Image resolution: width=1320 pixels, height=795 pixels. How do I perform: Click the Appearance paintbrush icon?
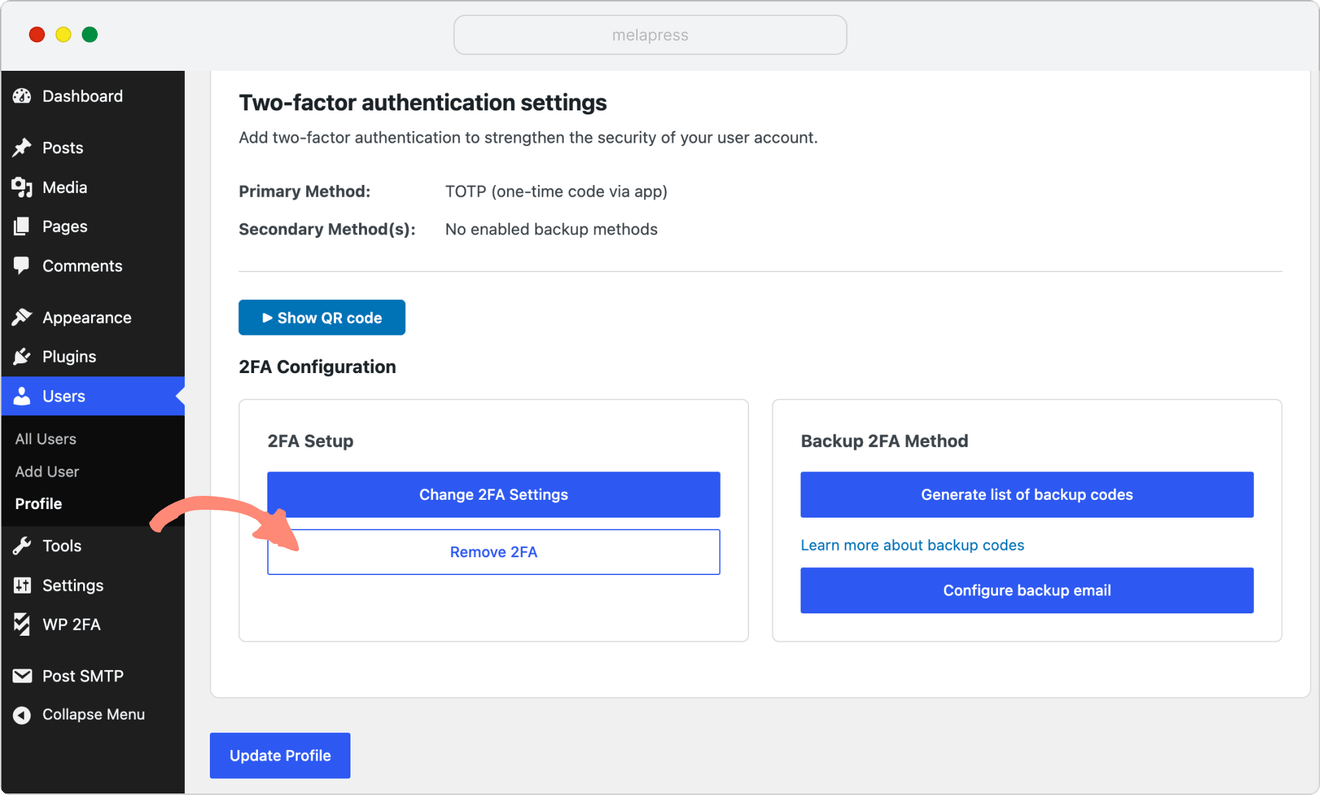coord(21,317)
